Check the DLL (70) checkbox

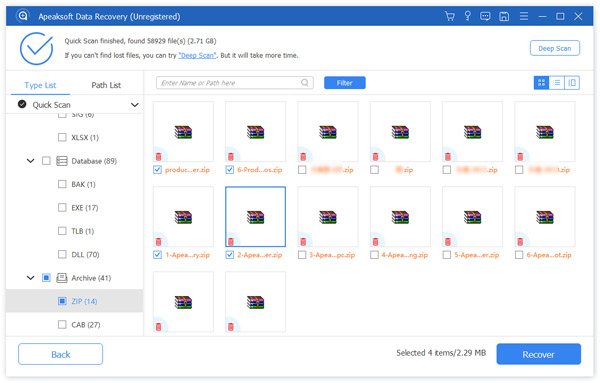click(62, 254)
